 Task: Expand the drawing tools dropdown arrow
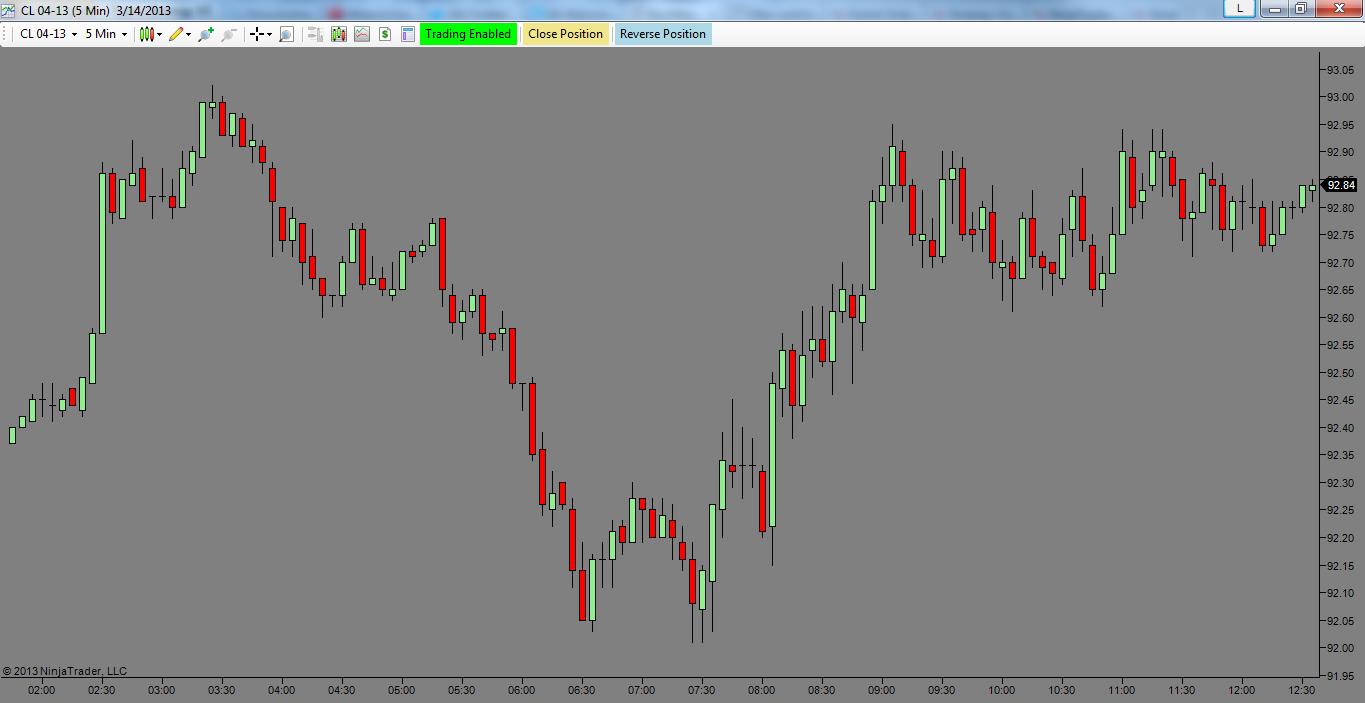point(189,34)
